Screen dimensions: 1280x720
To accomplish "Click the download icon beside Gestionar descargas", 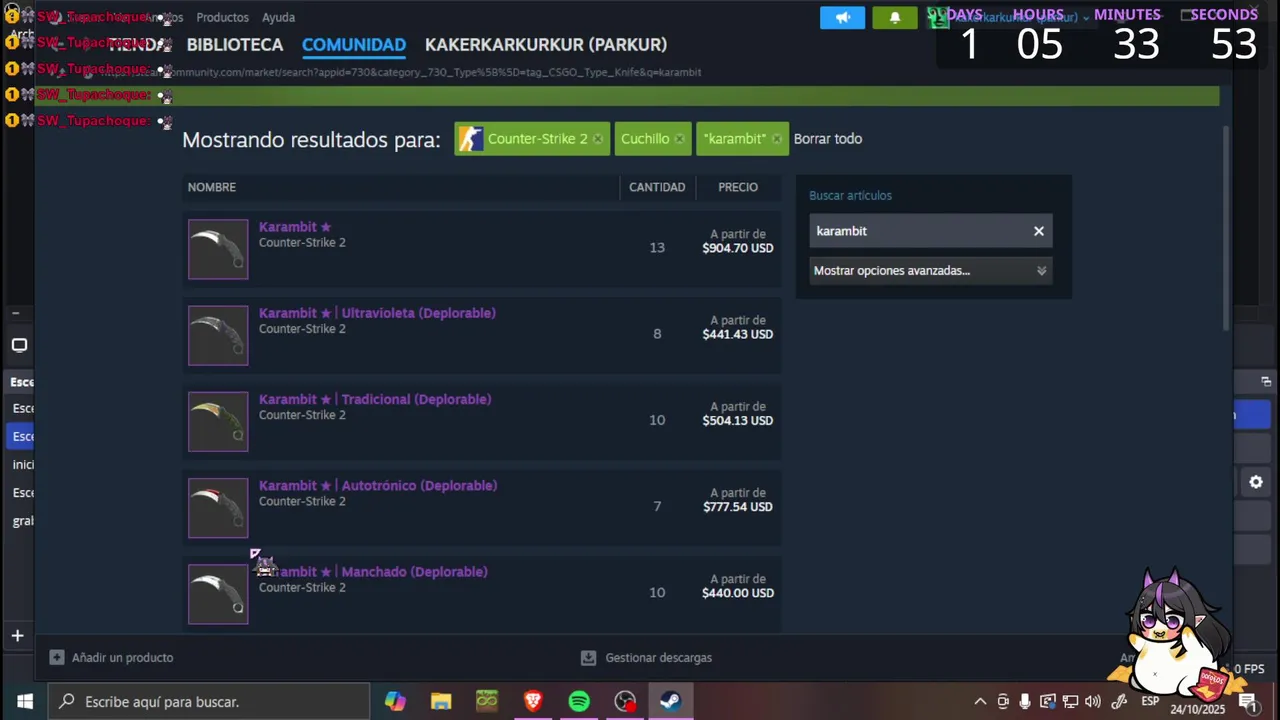I will 588,658.
